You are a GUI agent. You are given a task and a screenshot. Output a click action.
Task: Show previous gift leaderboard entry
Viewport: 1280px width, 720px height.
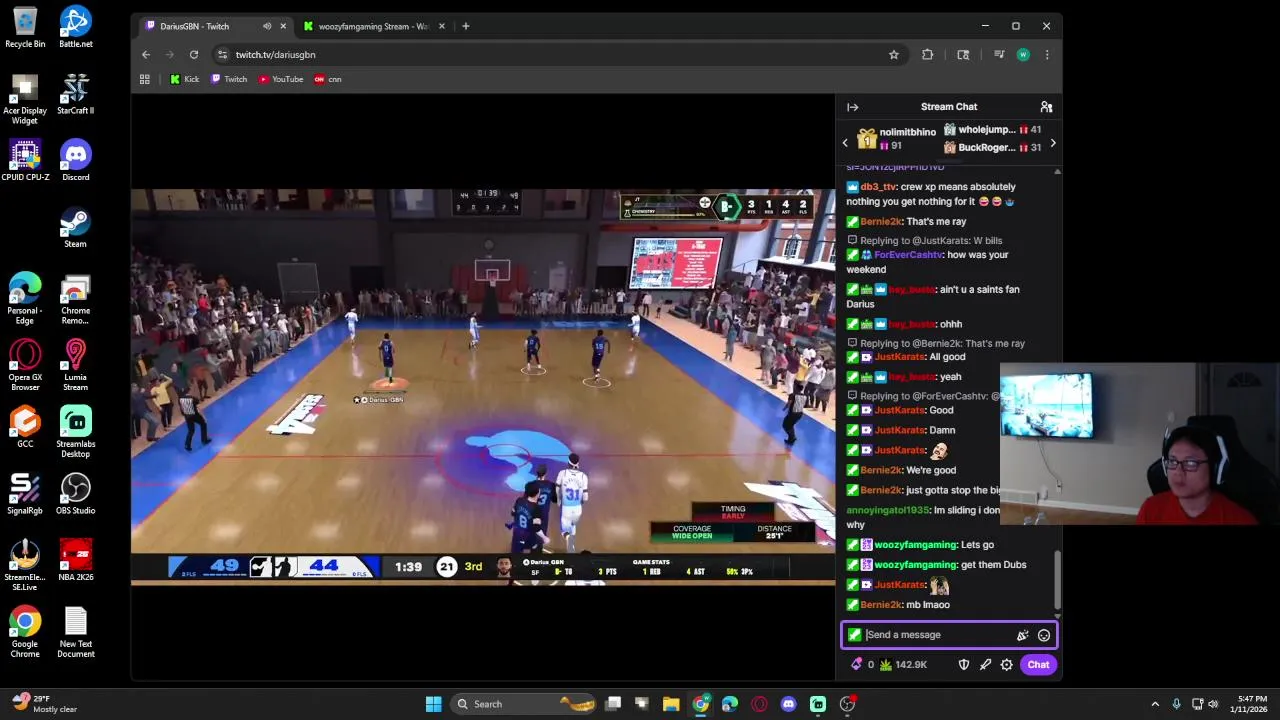(845, 143)
